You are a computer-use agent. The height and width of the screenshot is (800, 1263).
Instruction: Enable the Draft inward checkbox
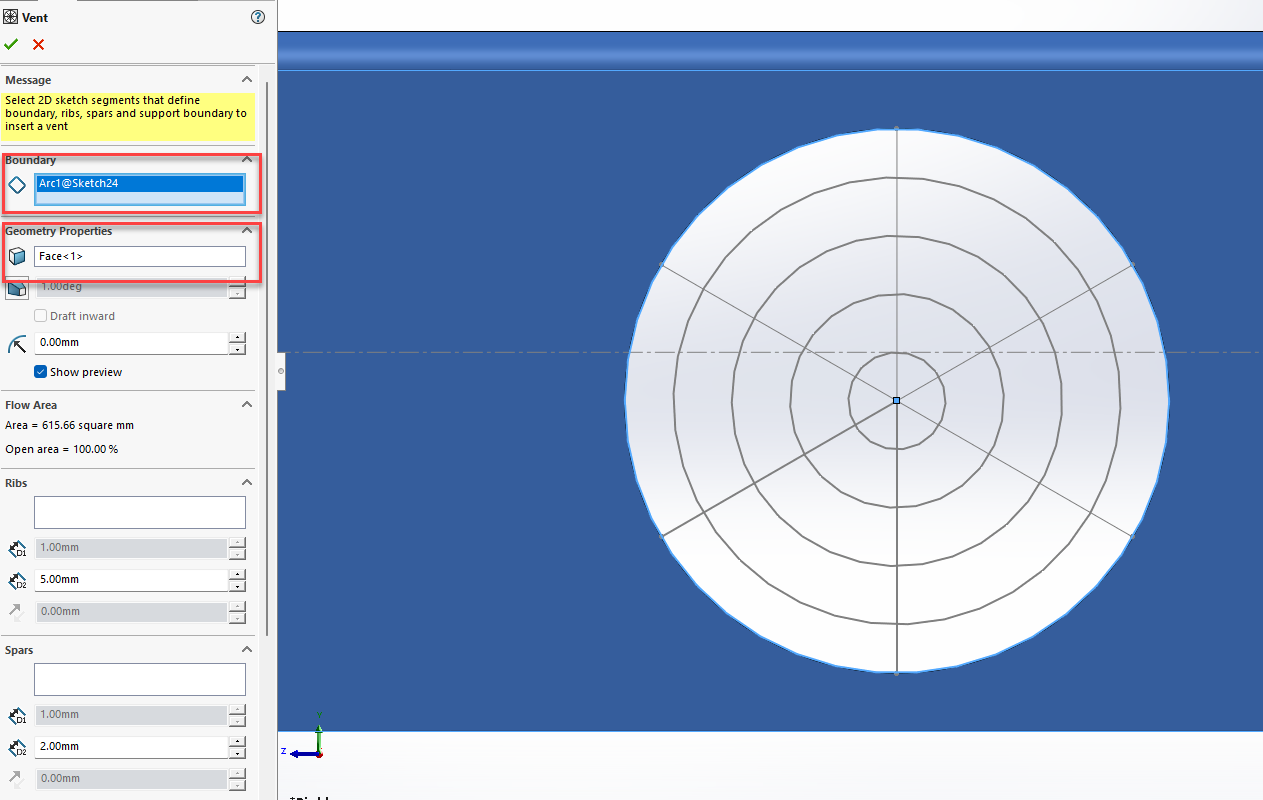(40, 315)
